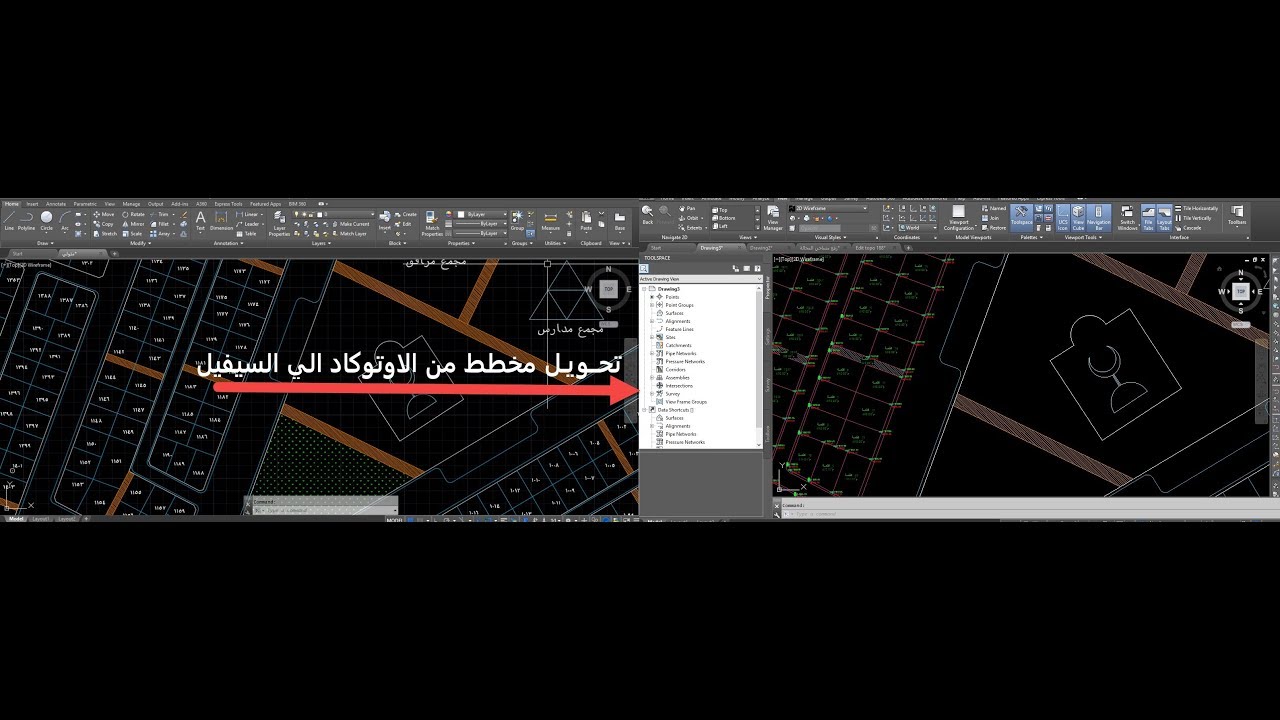The width and height of the screenshot is (1280, 720).
Task: Select the Line tool in AutoCAD ribbon
Action: (9, 220)
